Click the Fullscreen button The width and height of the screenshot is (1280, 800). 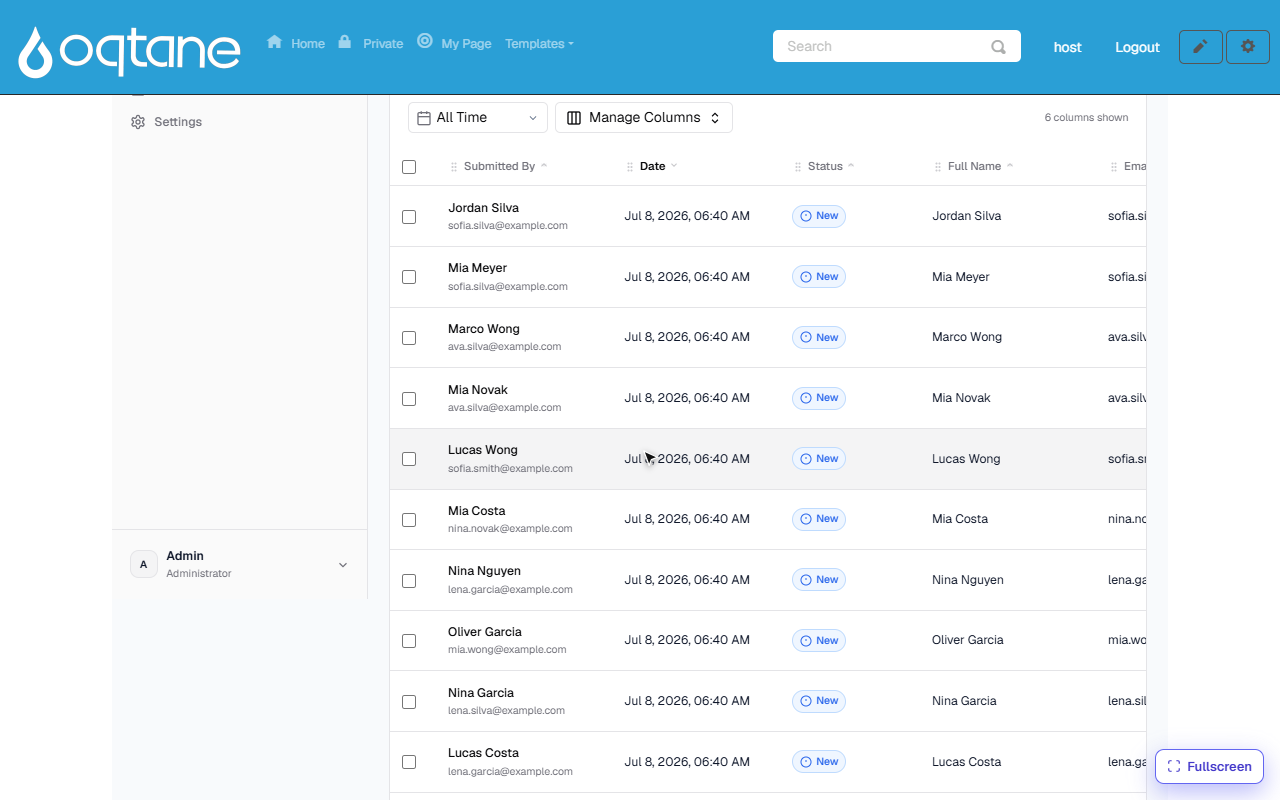click(x=1210, y=767)
